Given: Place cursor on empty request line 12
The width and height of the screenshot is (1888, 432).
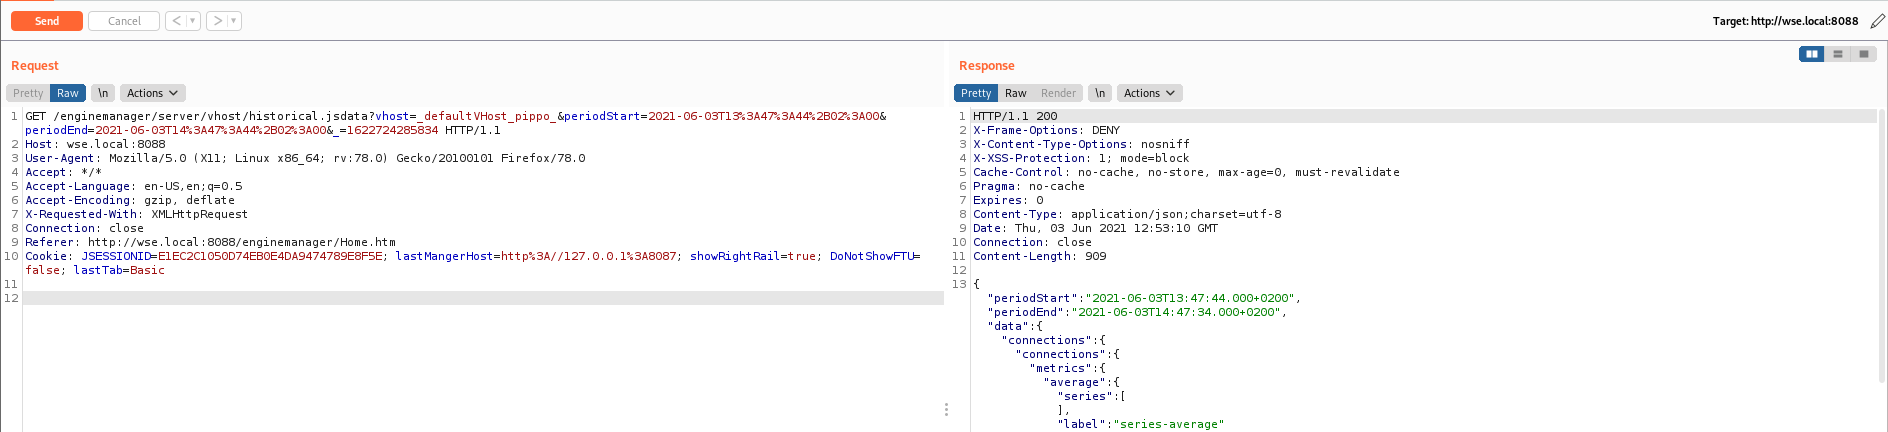Looking at the screenshot, I should coord(483,298).
